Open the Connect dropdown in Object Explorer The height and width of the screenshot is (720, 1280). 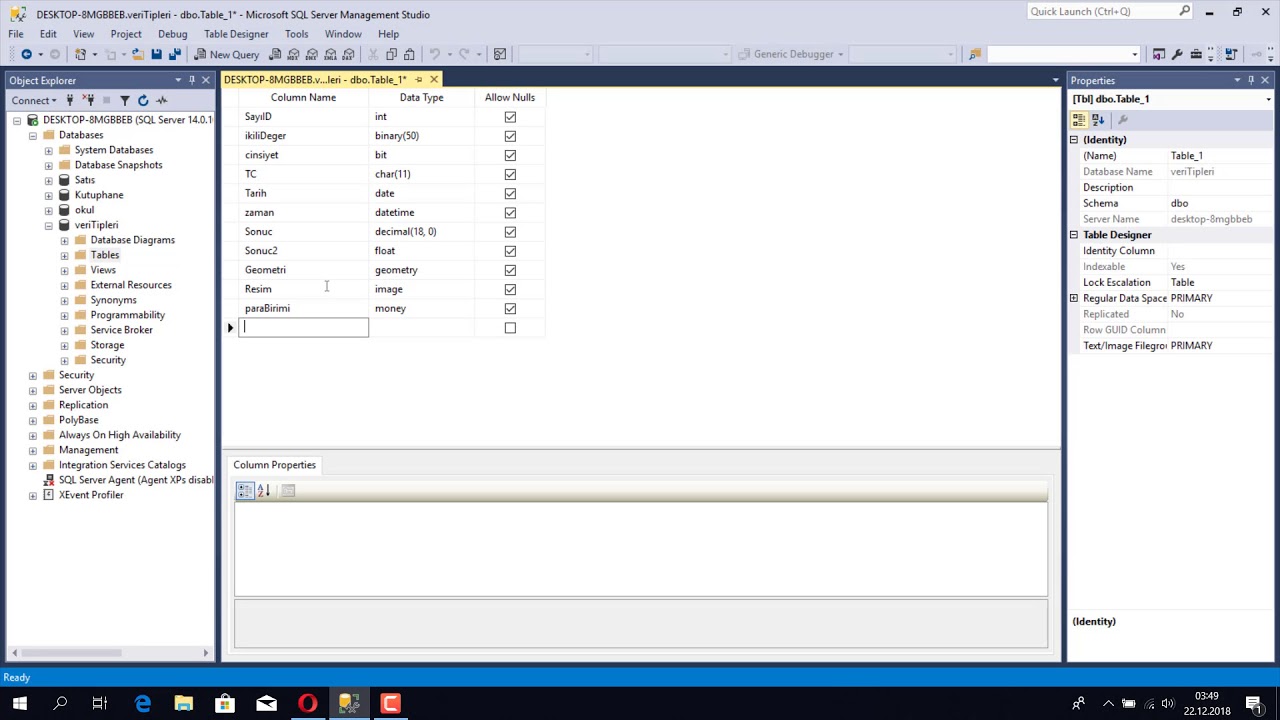pos(34,100)
